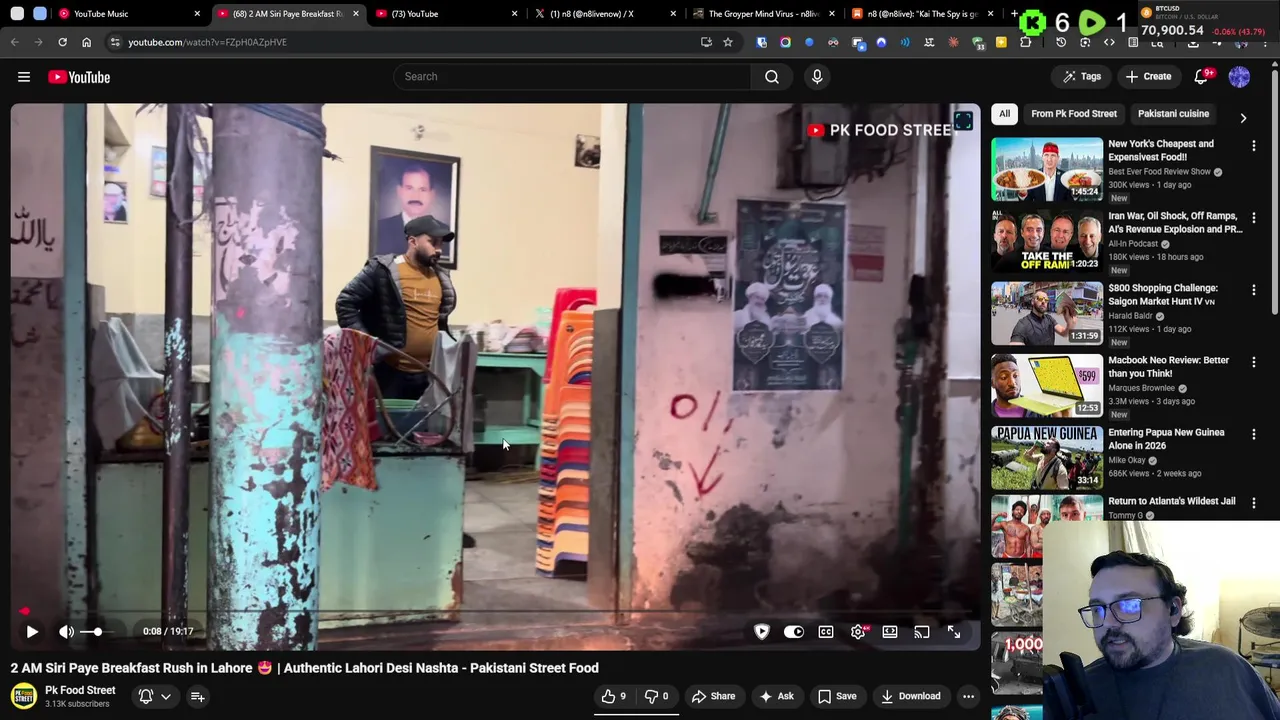The width and height of the screenshot is (1280, 720).
Task: Select Pakistani cuisine chip
Action: pyautogui.click(x=1173, y=114)
